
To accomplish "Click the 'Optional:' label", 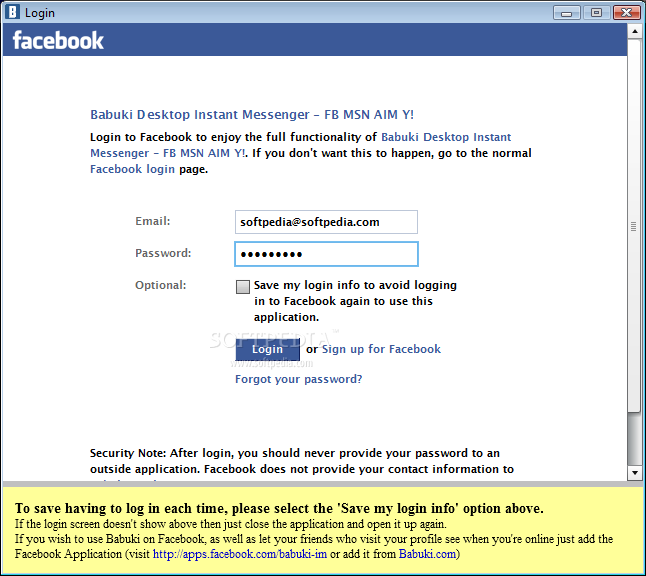I will click(x=161, y=285).
